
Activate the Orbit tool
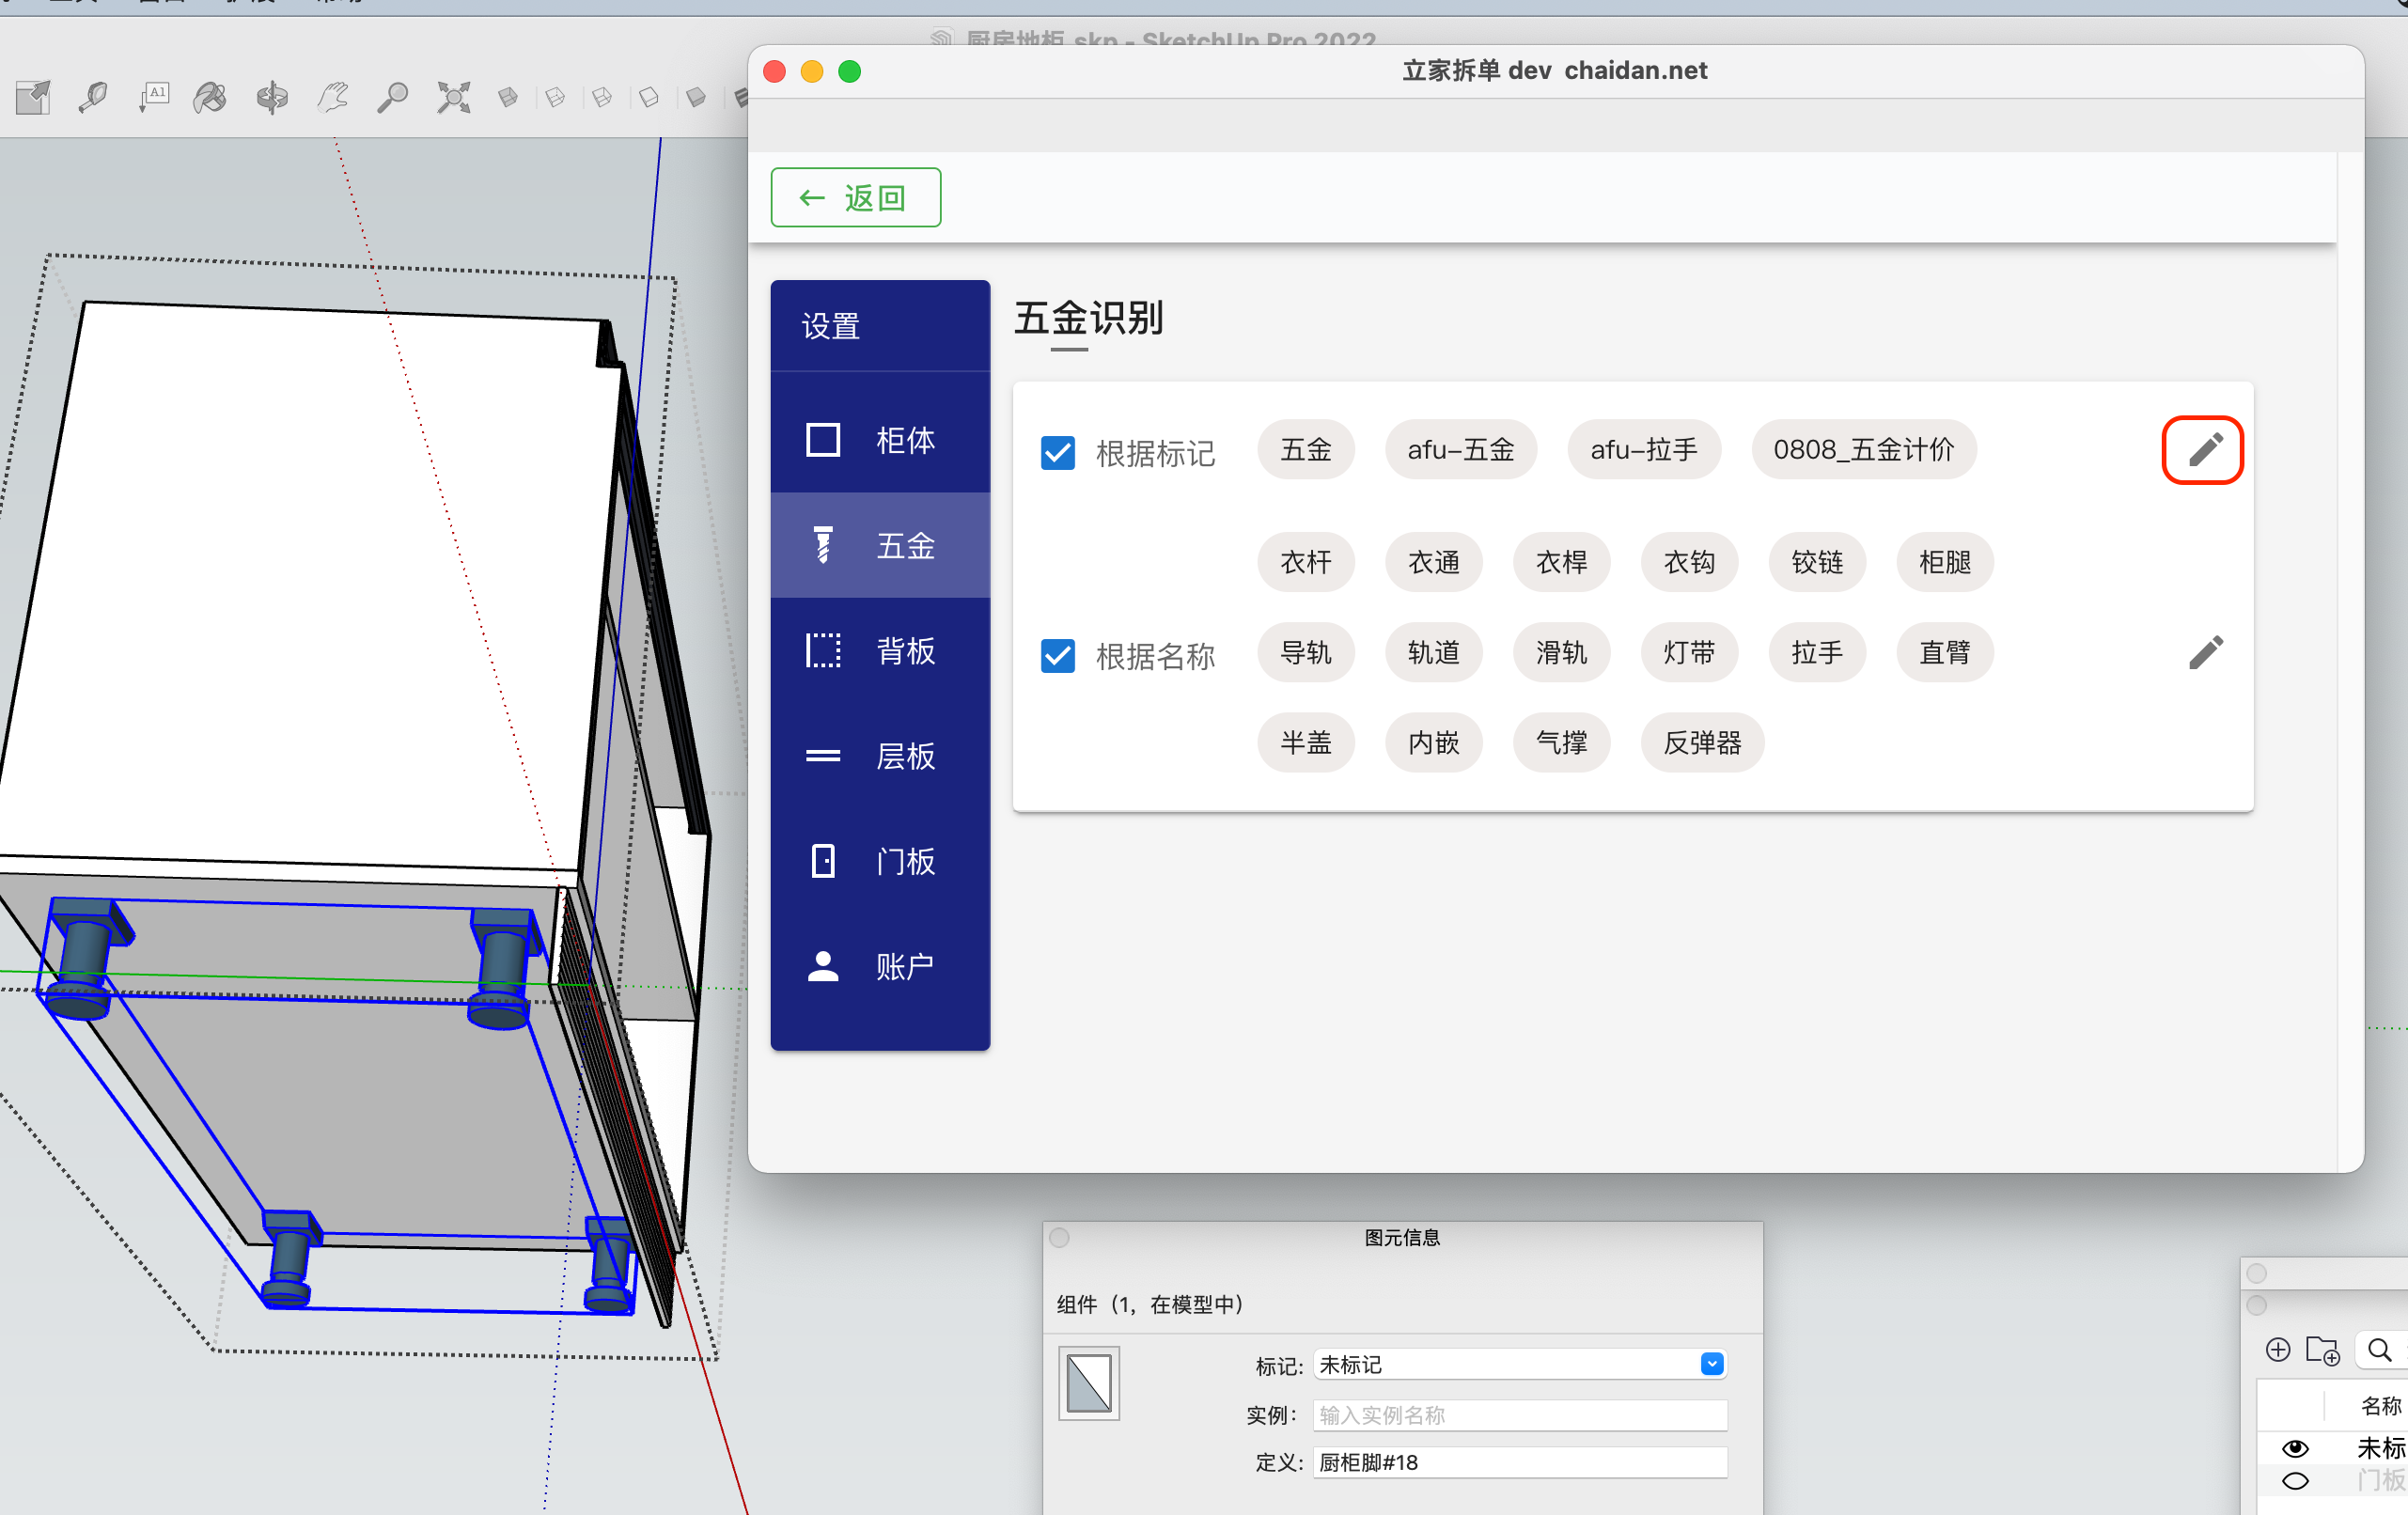click(271, 98)
